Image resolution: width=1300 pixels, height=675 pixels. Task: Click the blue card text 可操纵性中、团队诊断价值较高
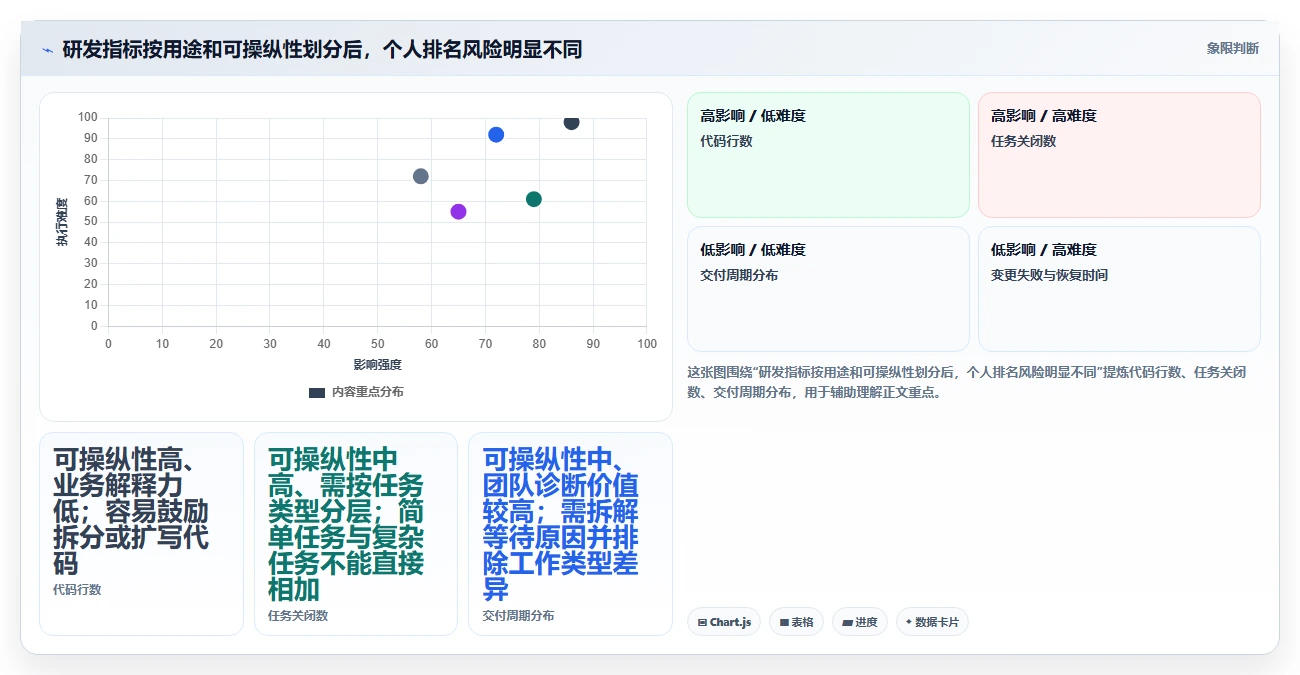[x=560, y=525]
